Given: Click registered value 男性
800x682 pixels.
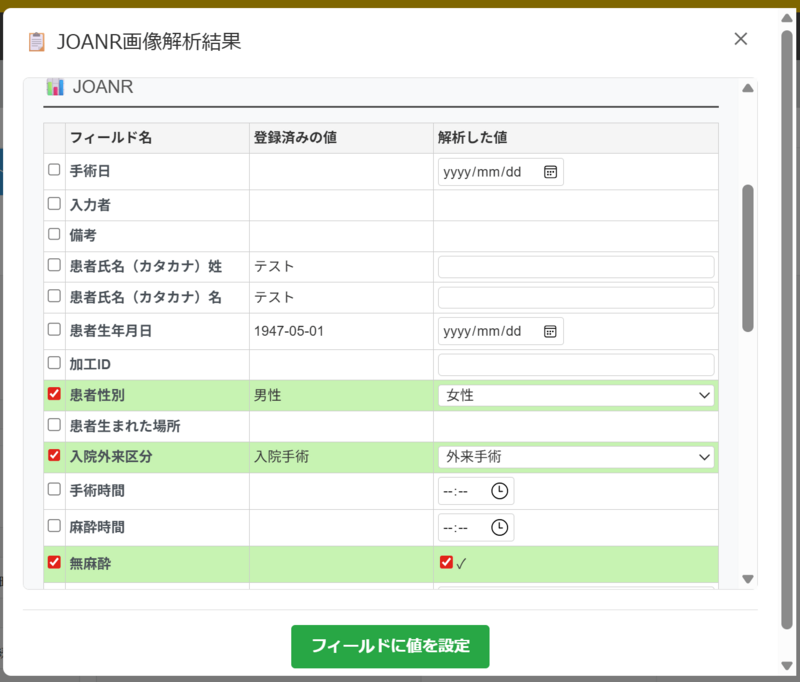Looking at the screenshot, I should tap(267, 395).
